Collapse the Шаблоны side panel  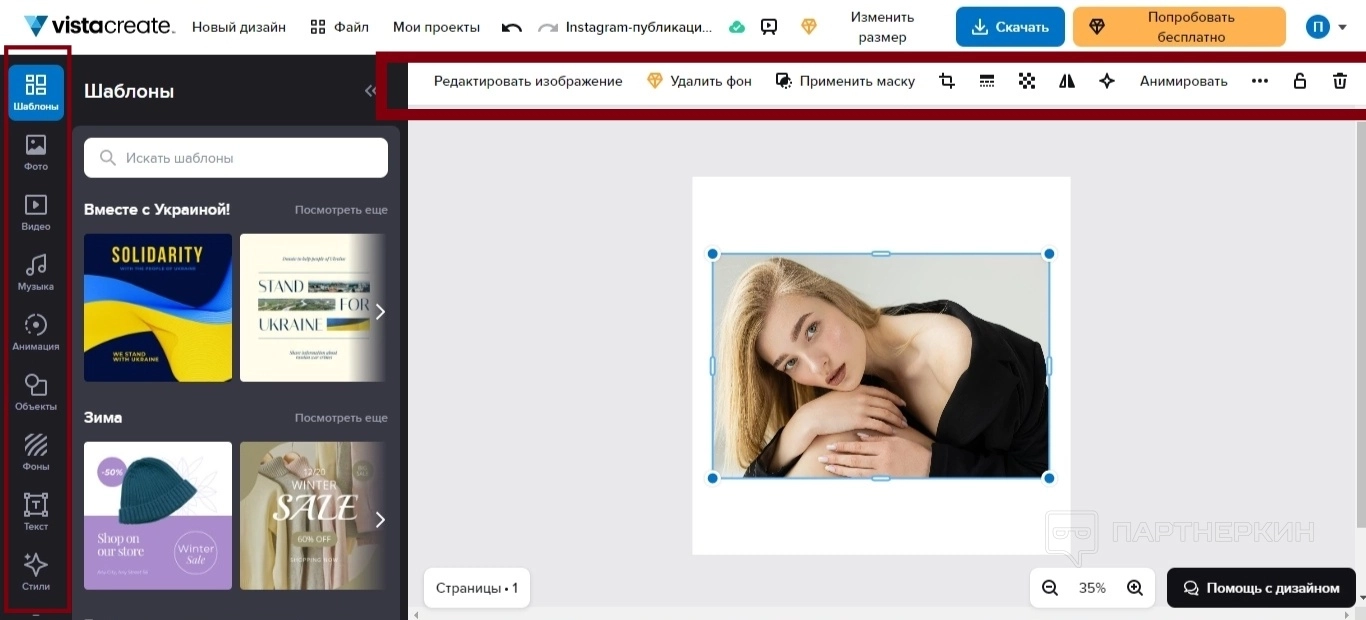coord(370,91)
